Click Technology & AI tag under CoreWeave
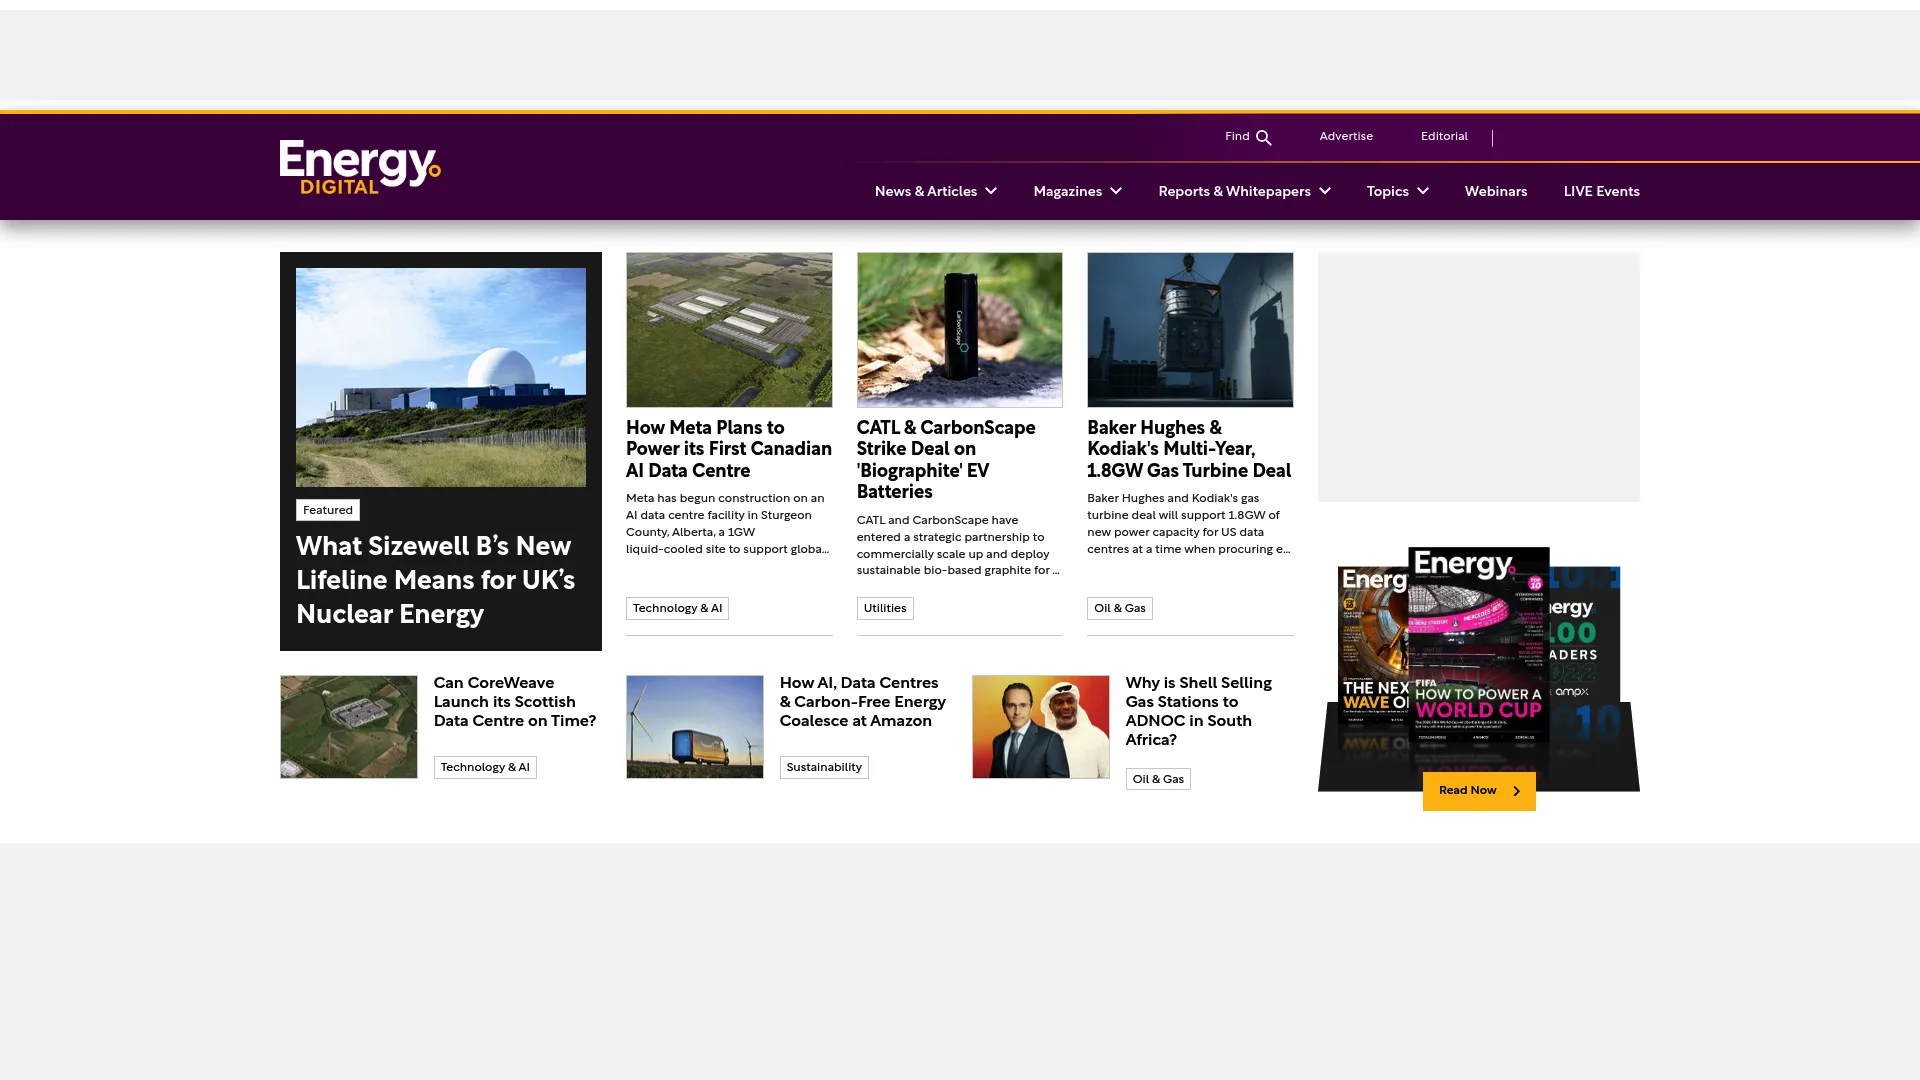This screenshot has width=1920, height=1080. (485, 767)
